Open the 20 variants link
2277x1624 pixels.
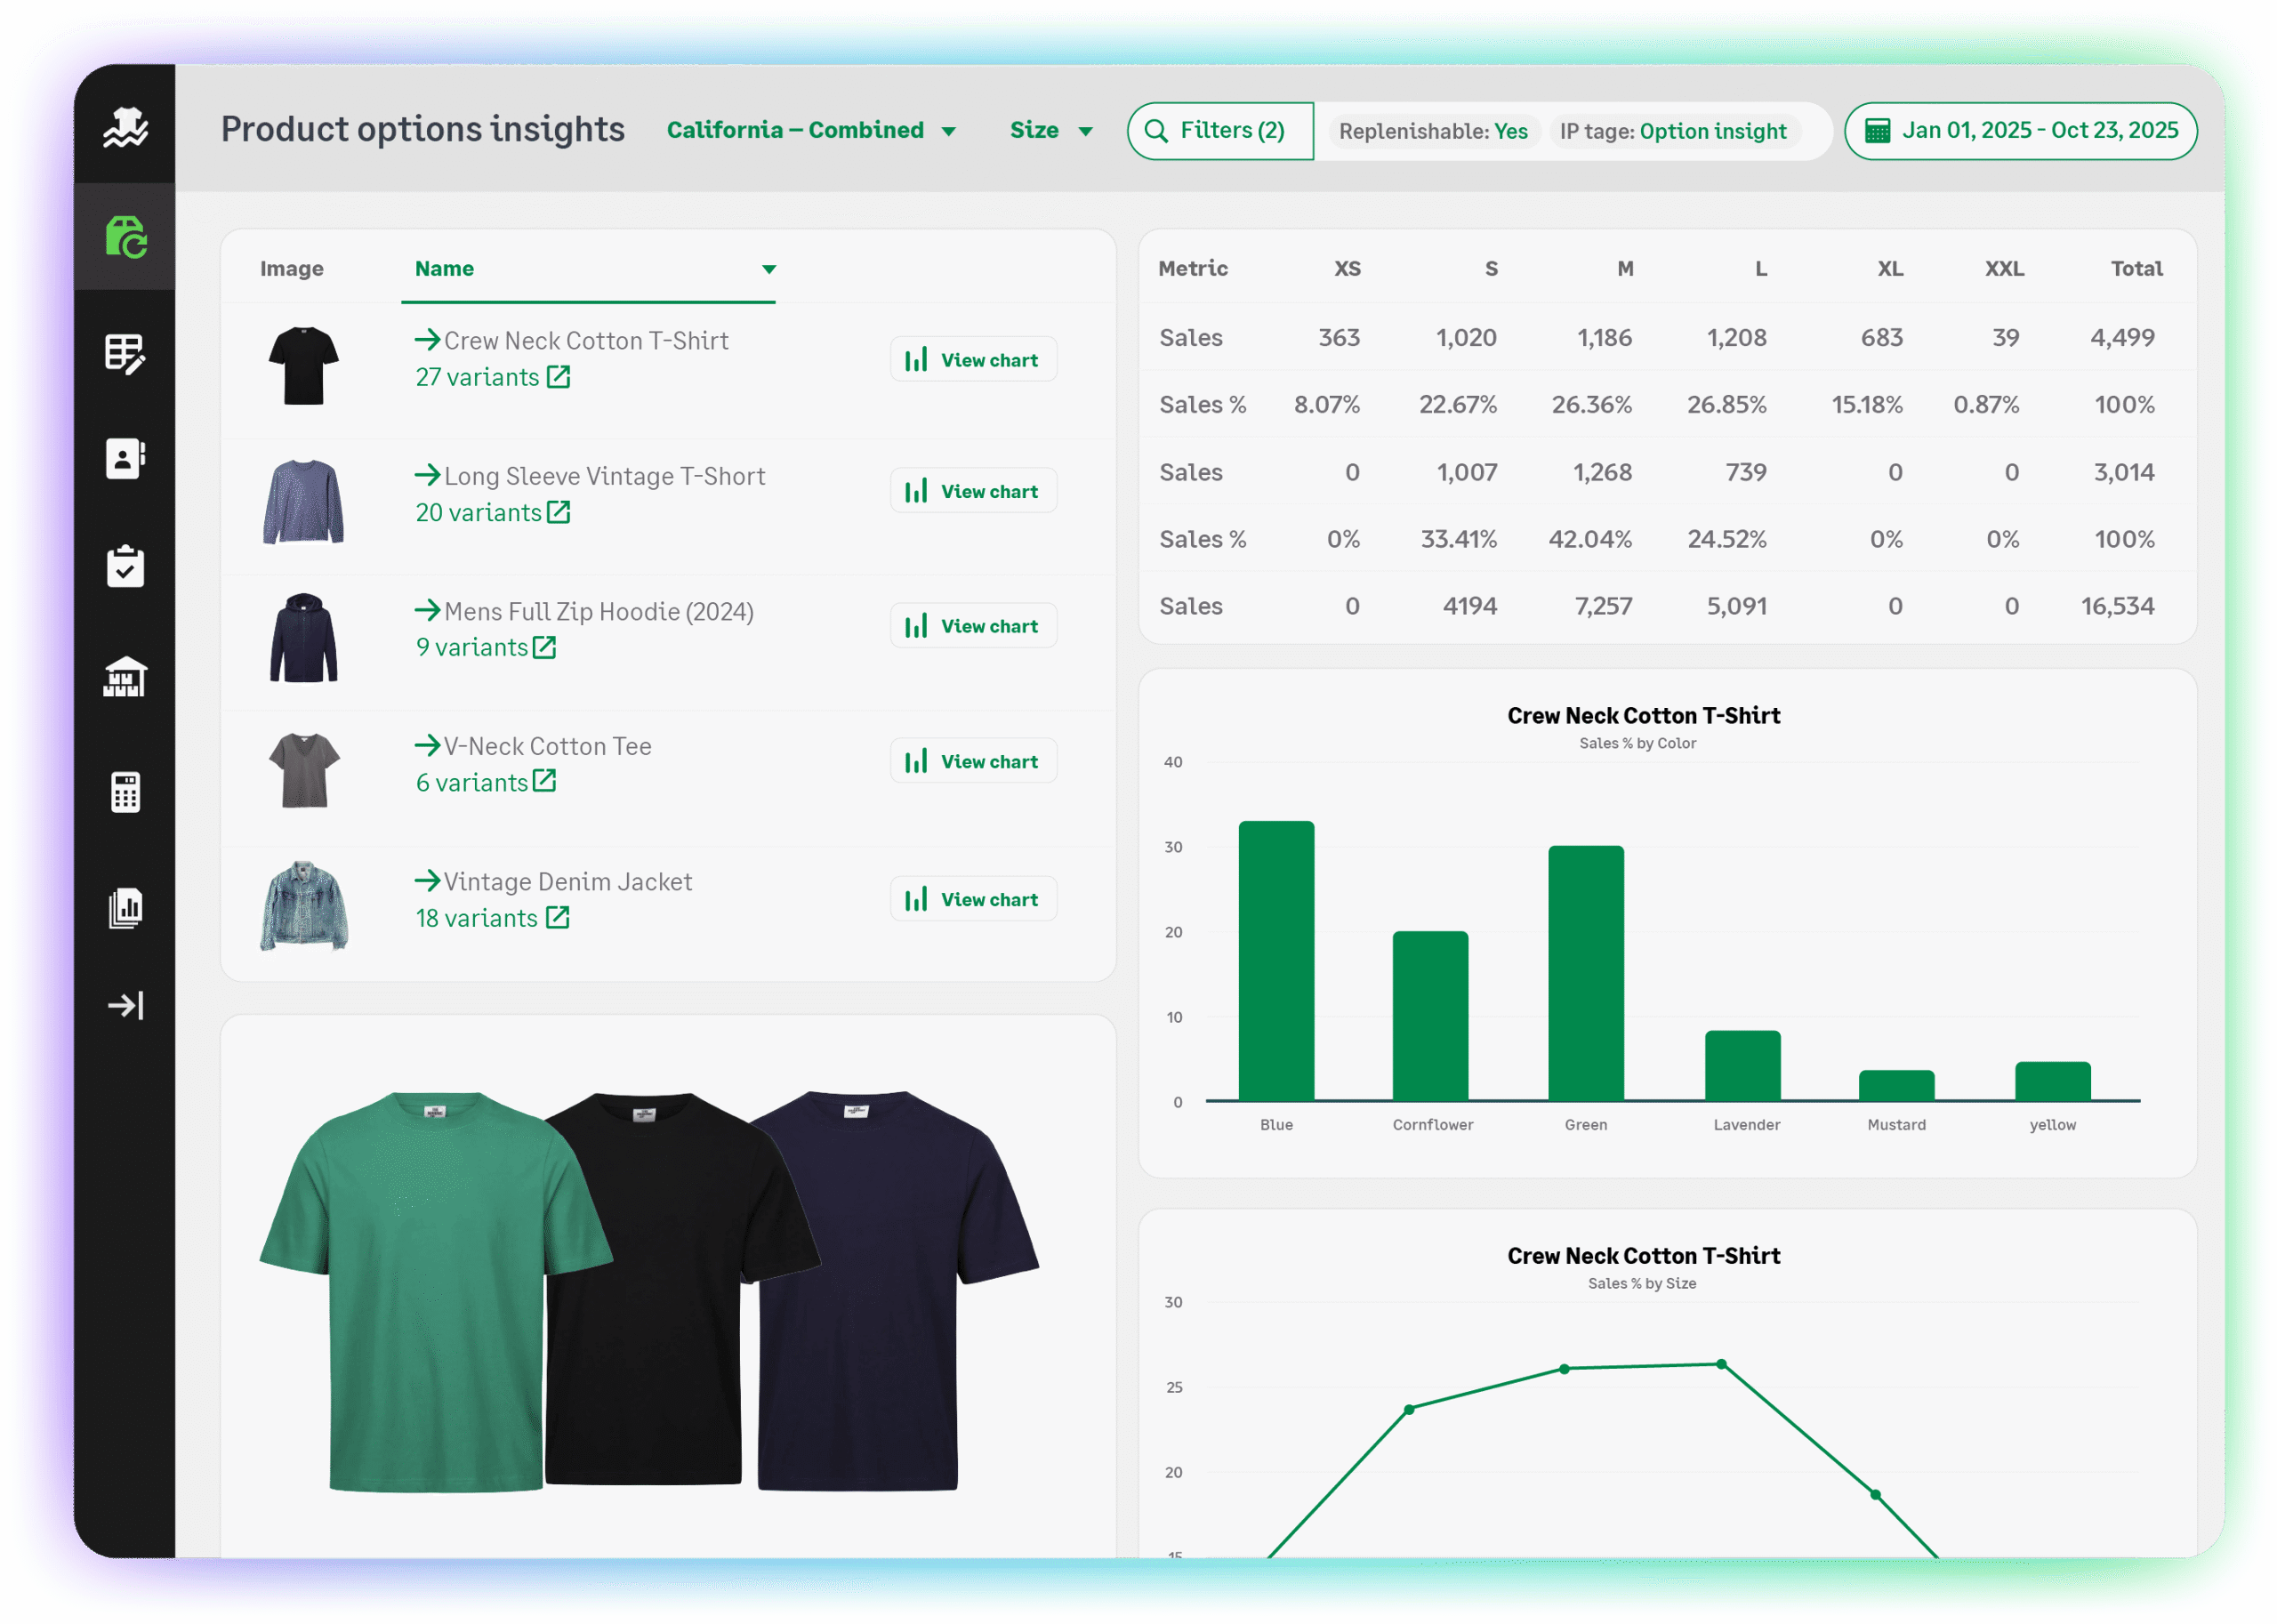click(479, 512)
